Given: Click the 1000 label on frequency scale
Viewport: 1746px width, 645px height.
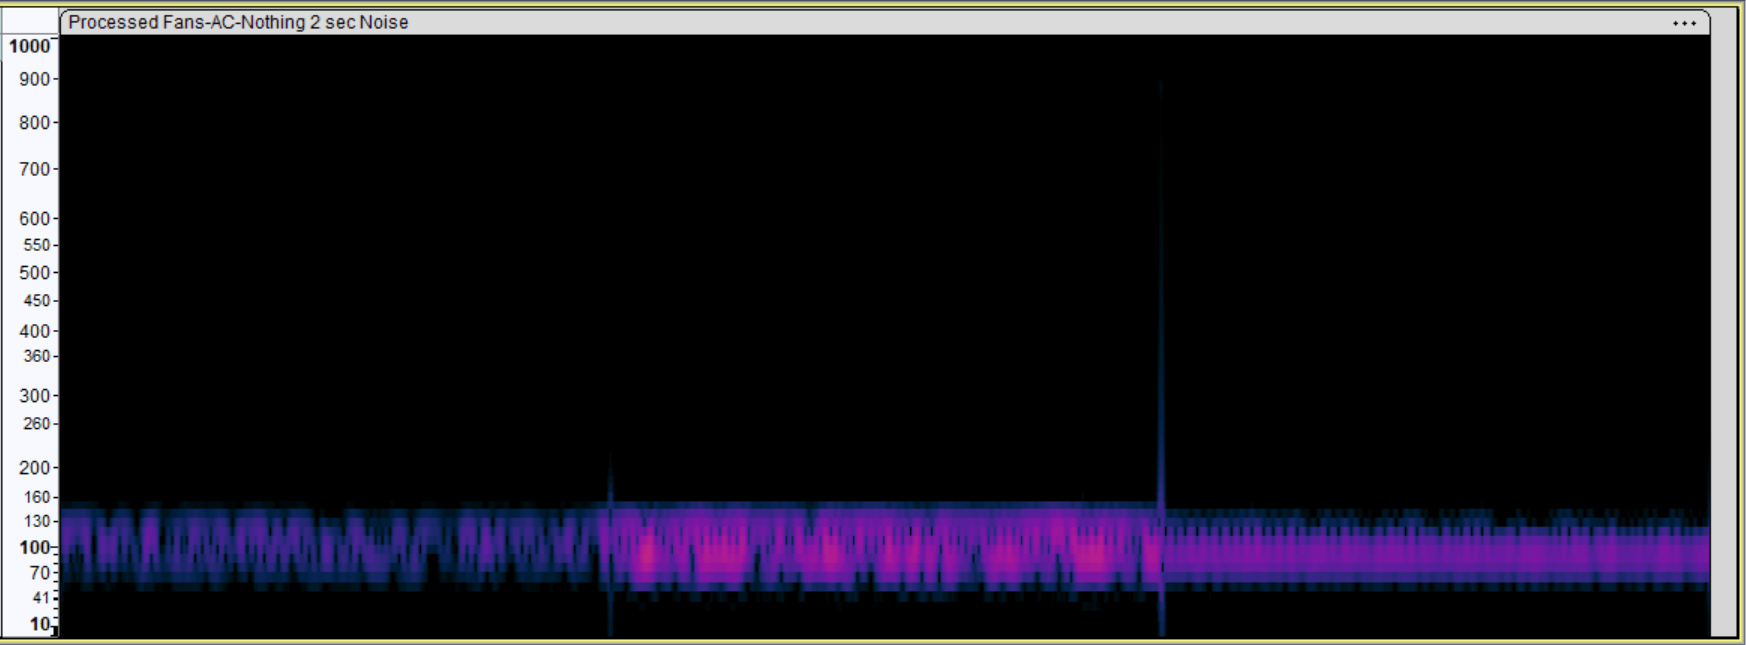Looking at the screenshot, I should click(x=29, y=46).
